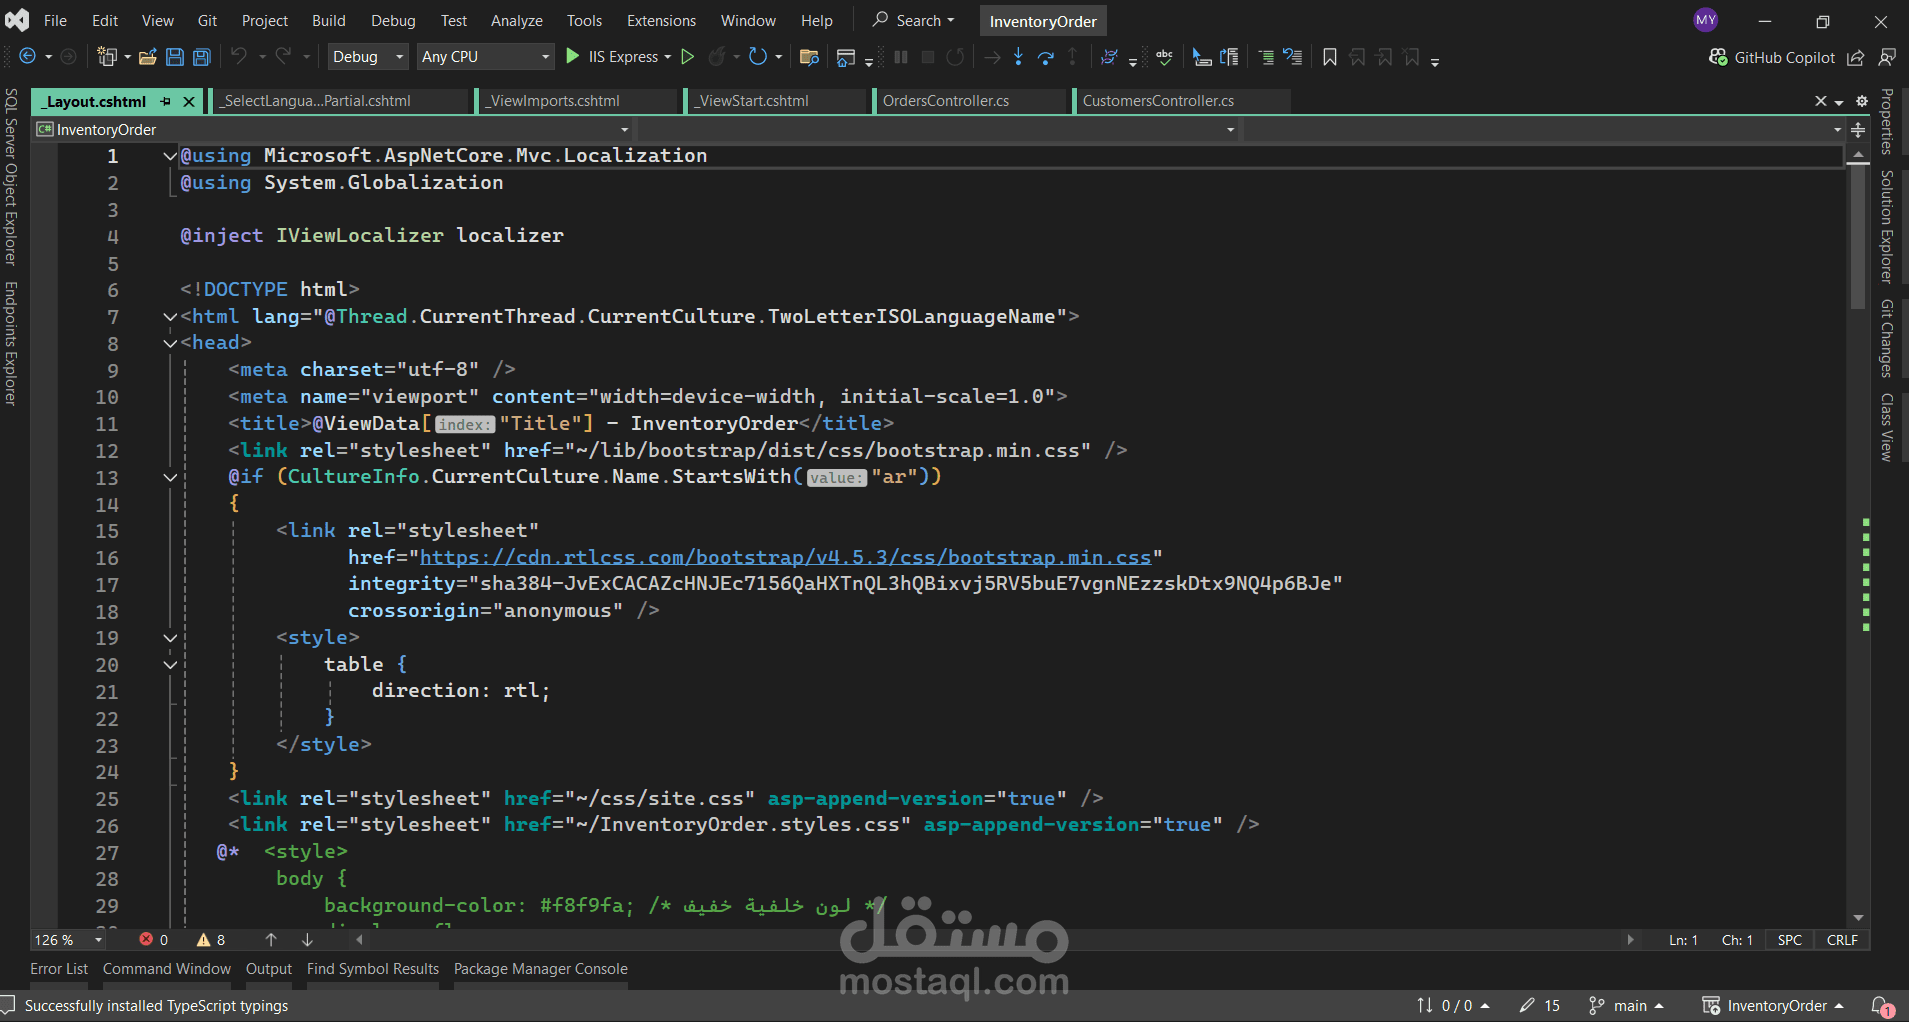Open the Solution Explorer side tab
The height and width of the screenshot is (1022, 1909).
pos(1887,227)
